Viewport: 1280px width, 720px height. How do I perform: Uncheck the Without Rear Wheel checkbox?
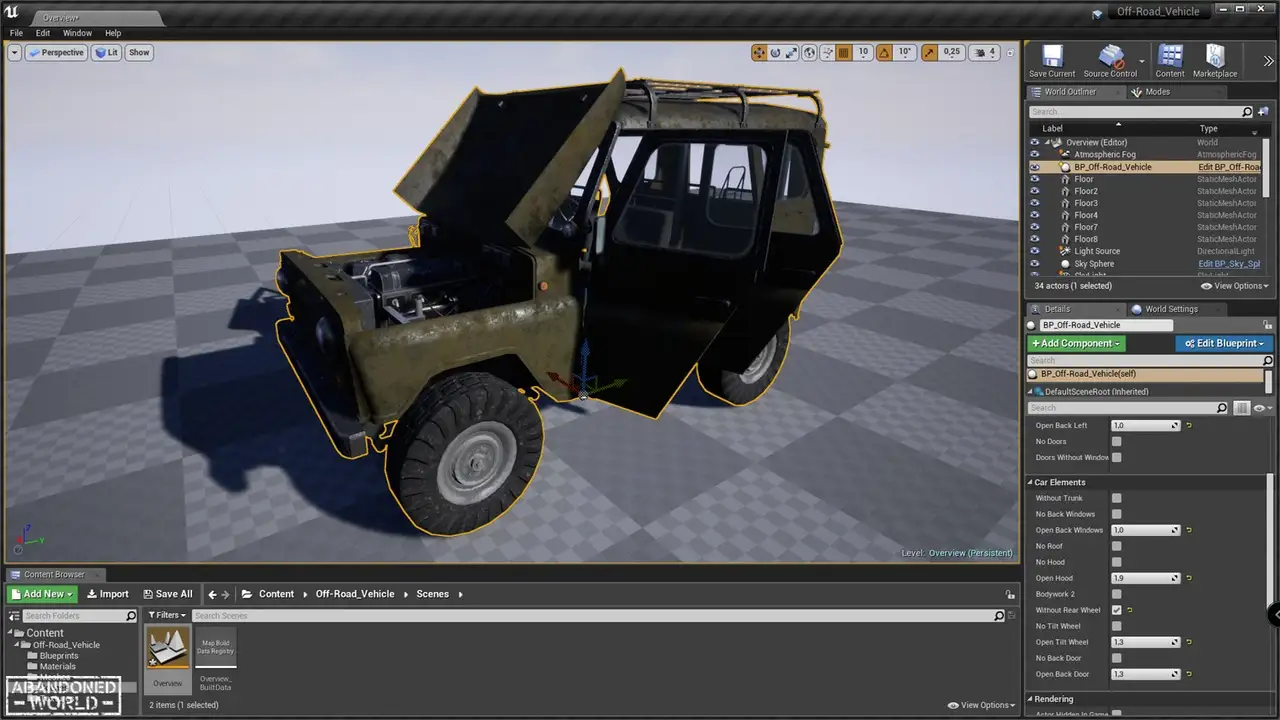point(1116,610)
